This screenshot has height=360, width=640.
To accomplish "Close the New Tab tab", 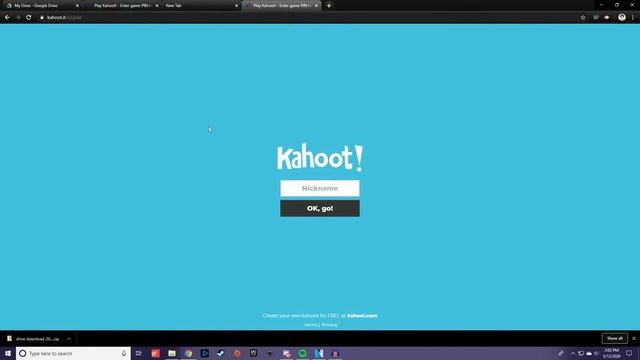I will pyautogui.click(x=236, y=6).
